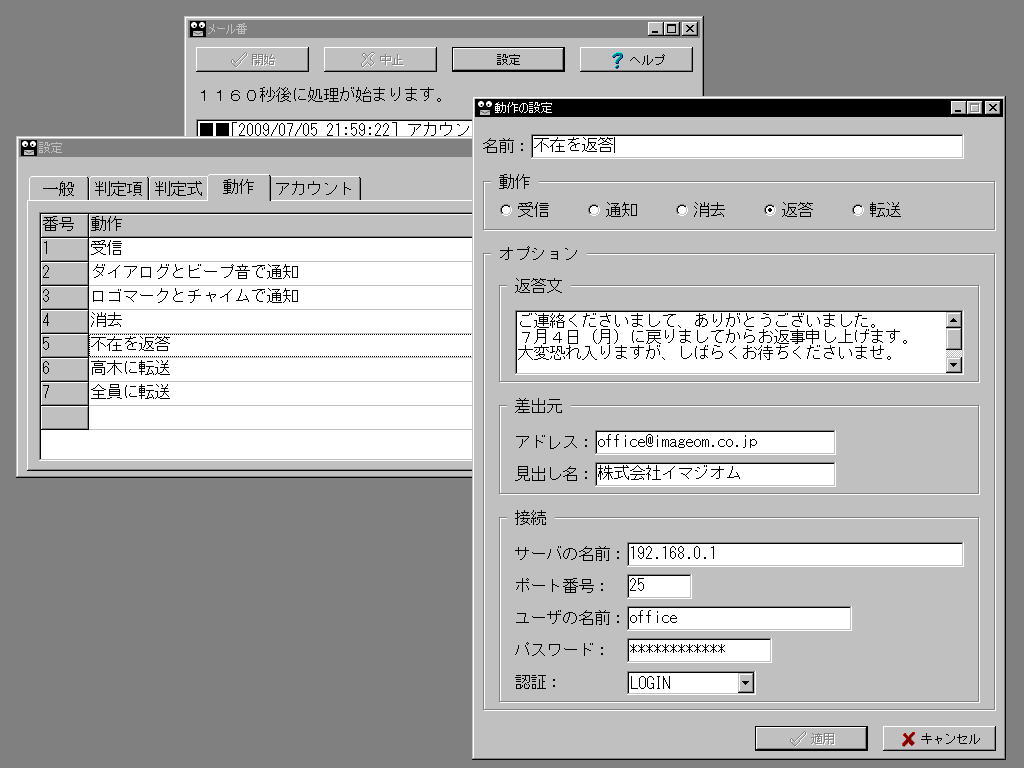
Task: Select the 通知 radio button
Action: [593, 210]
